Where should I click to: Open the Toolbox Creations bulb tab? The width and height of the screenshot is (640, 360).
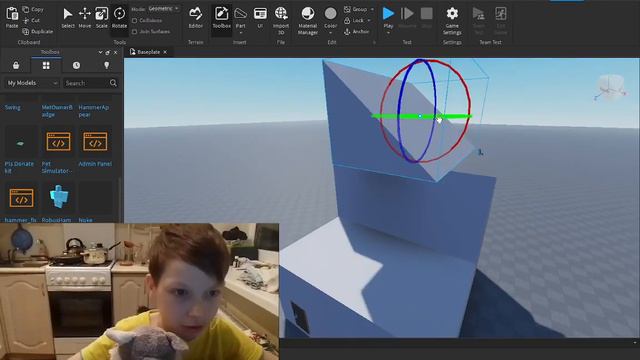107,65
